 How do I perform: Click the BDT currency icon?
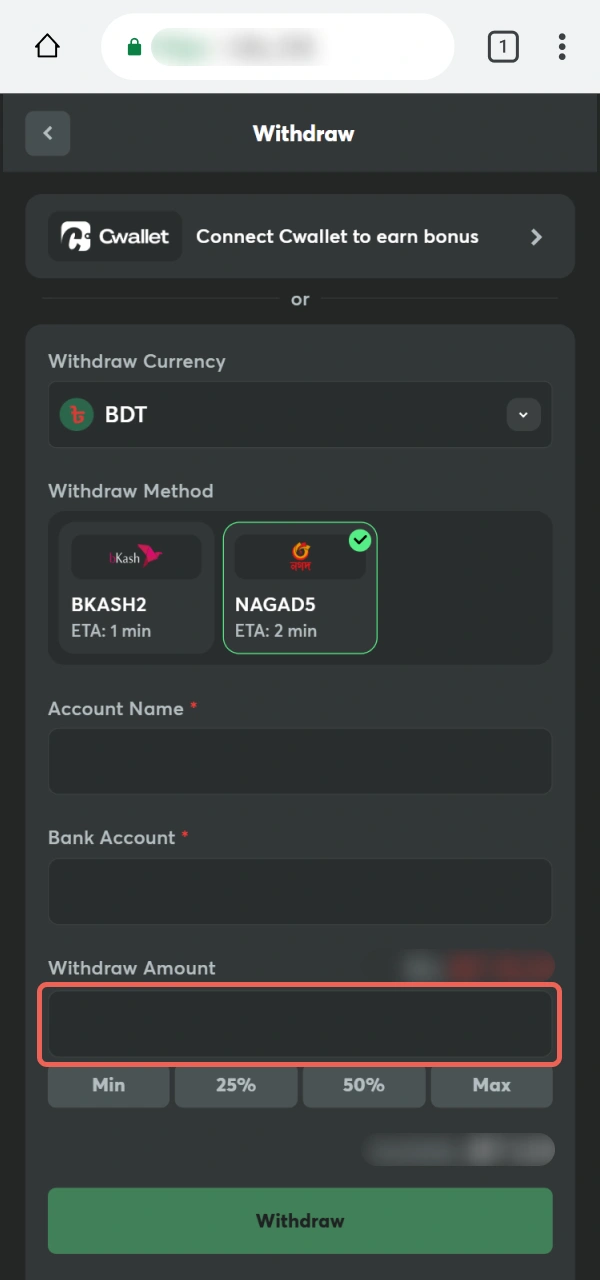pos(76,414)
